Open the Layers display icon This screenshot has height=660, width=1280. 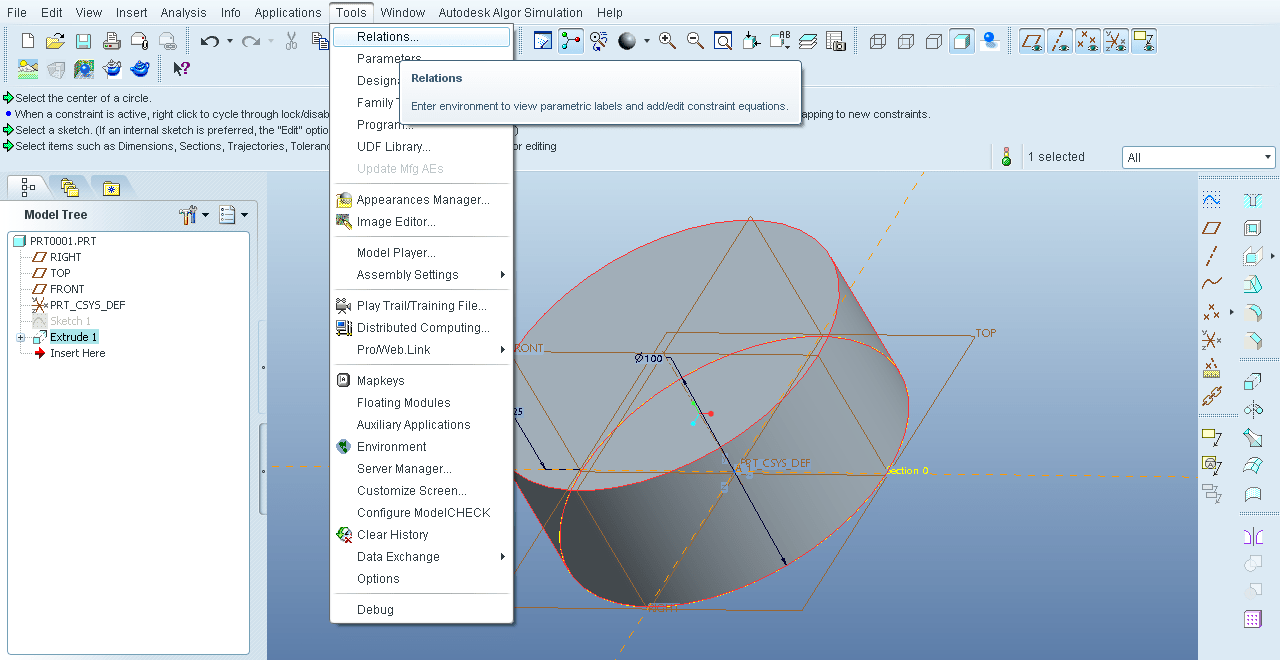808,41
